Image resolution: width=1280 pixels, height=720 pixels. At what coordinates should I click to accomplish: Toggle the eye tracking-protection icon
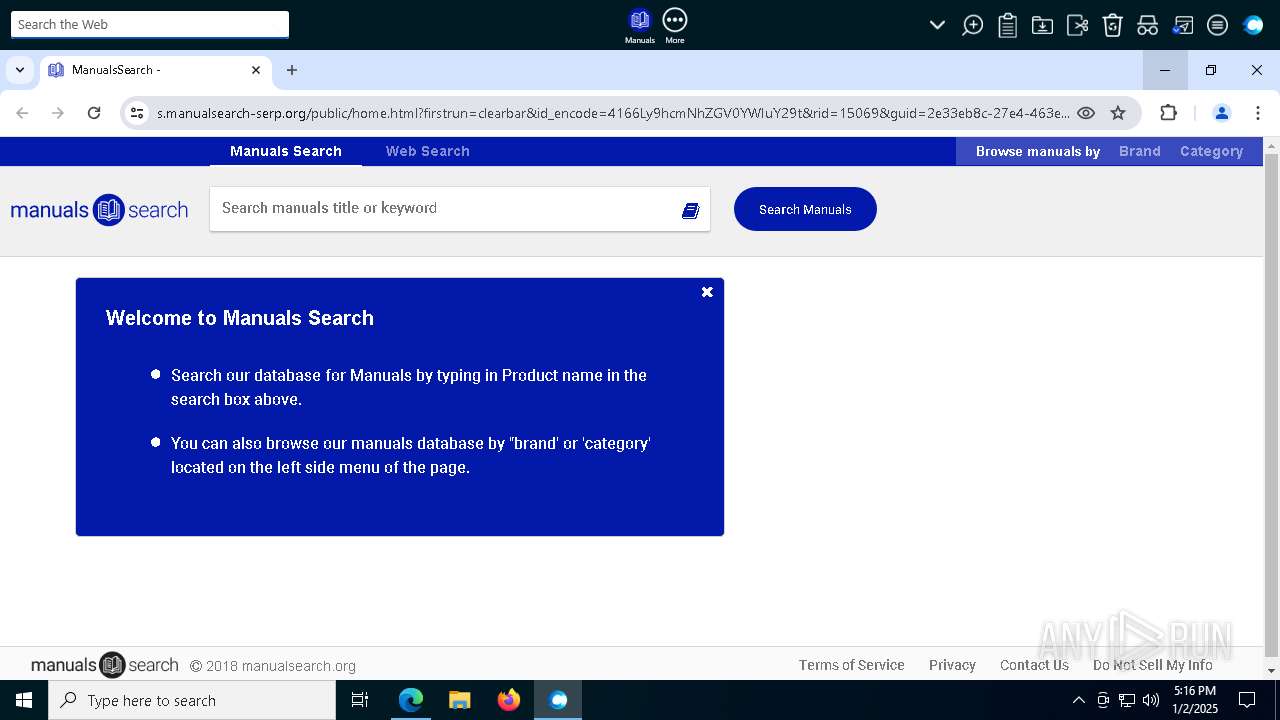1086,113
